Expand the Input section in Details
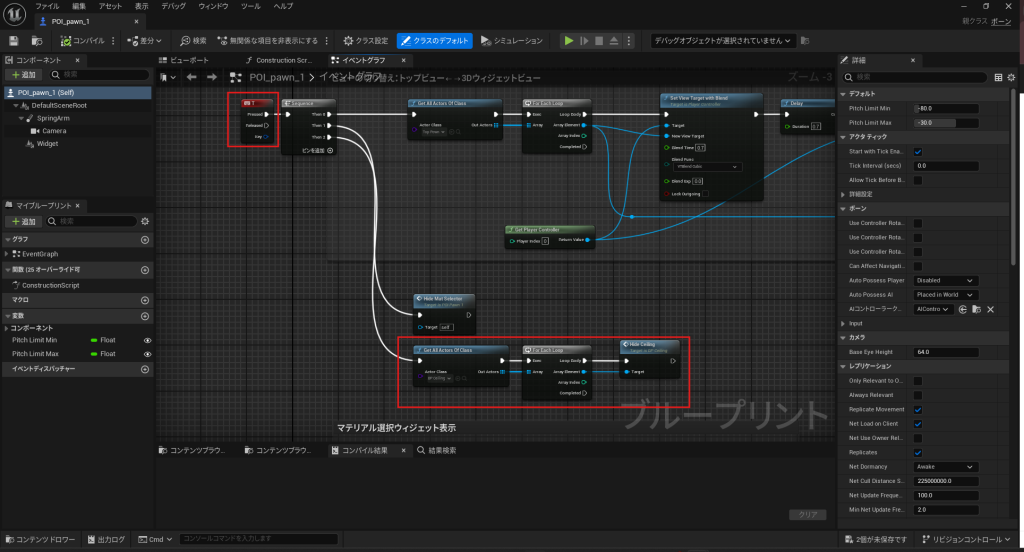 point(855,324)
